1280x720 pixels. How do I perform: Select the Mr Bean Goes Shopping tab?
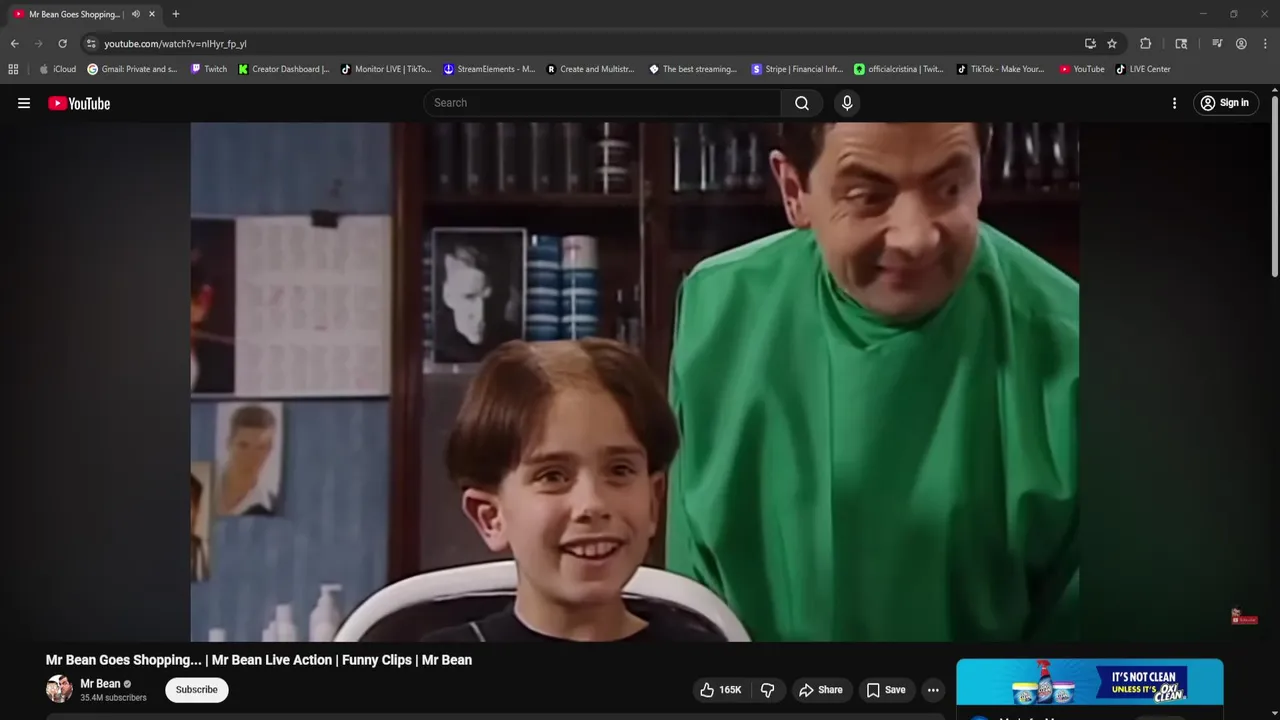point(85,14)
